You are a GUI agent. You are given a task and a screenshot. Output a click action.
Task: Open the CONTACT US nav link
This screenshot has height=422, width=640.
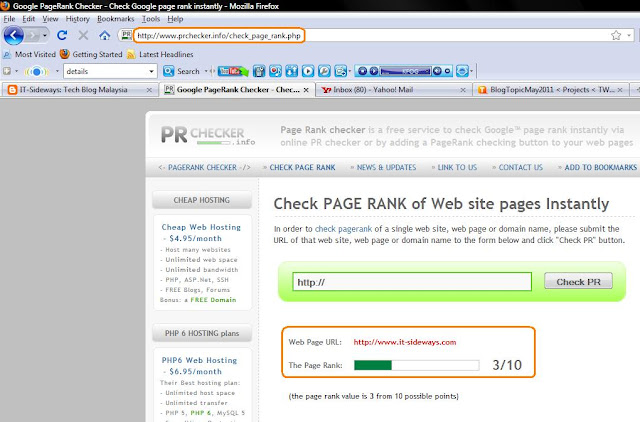pyautogui.click(x=520, y=167)
